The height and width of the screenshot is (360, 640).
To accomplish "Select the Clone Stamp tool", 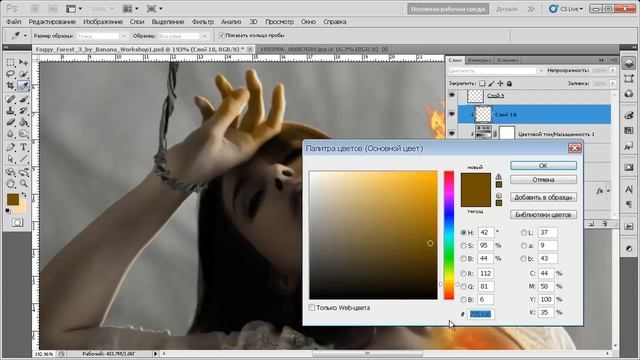I will click(x=11, y=111).
